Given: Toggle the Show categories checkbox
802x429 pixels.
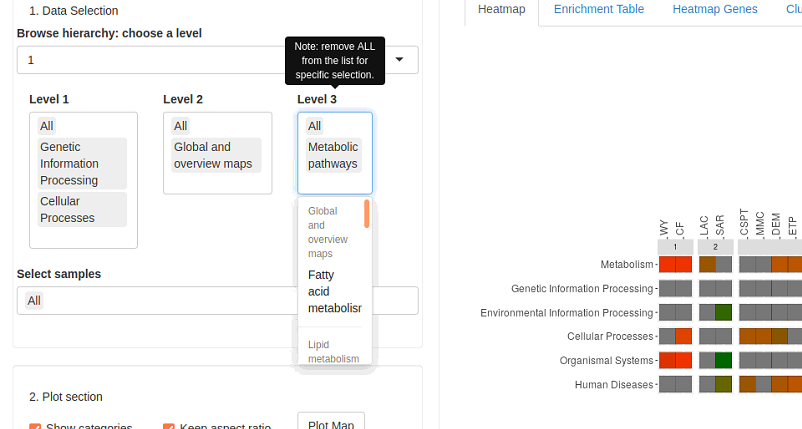Looking at the screenshot, I should [x=35, y=426].
